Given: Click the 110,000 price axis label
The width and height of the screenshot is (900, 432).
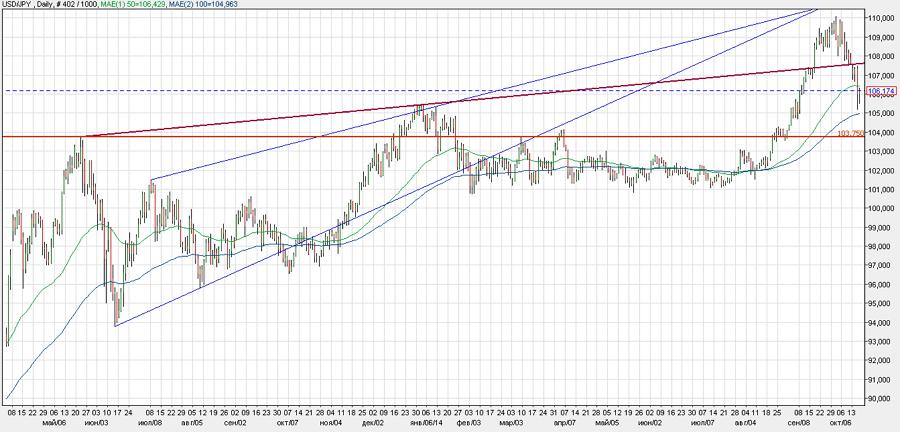Looking at the screenshot, I should click(880, 19).
